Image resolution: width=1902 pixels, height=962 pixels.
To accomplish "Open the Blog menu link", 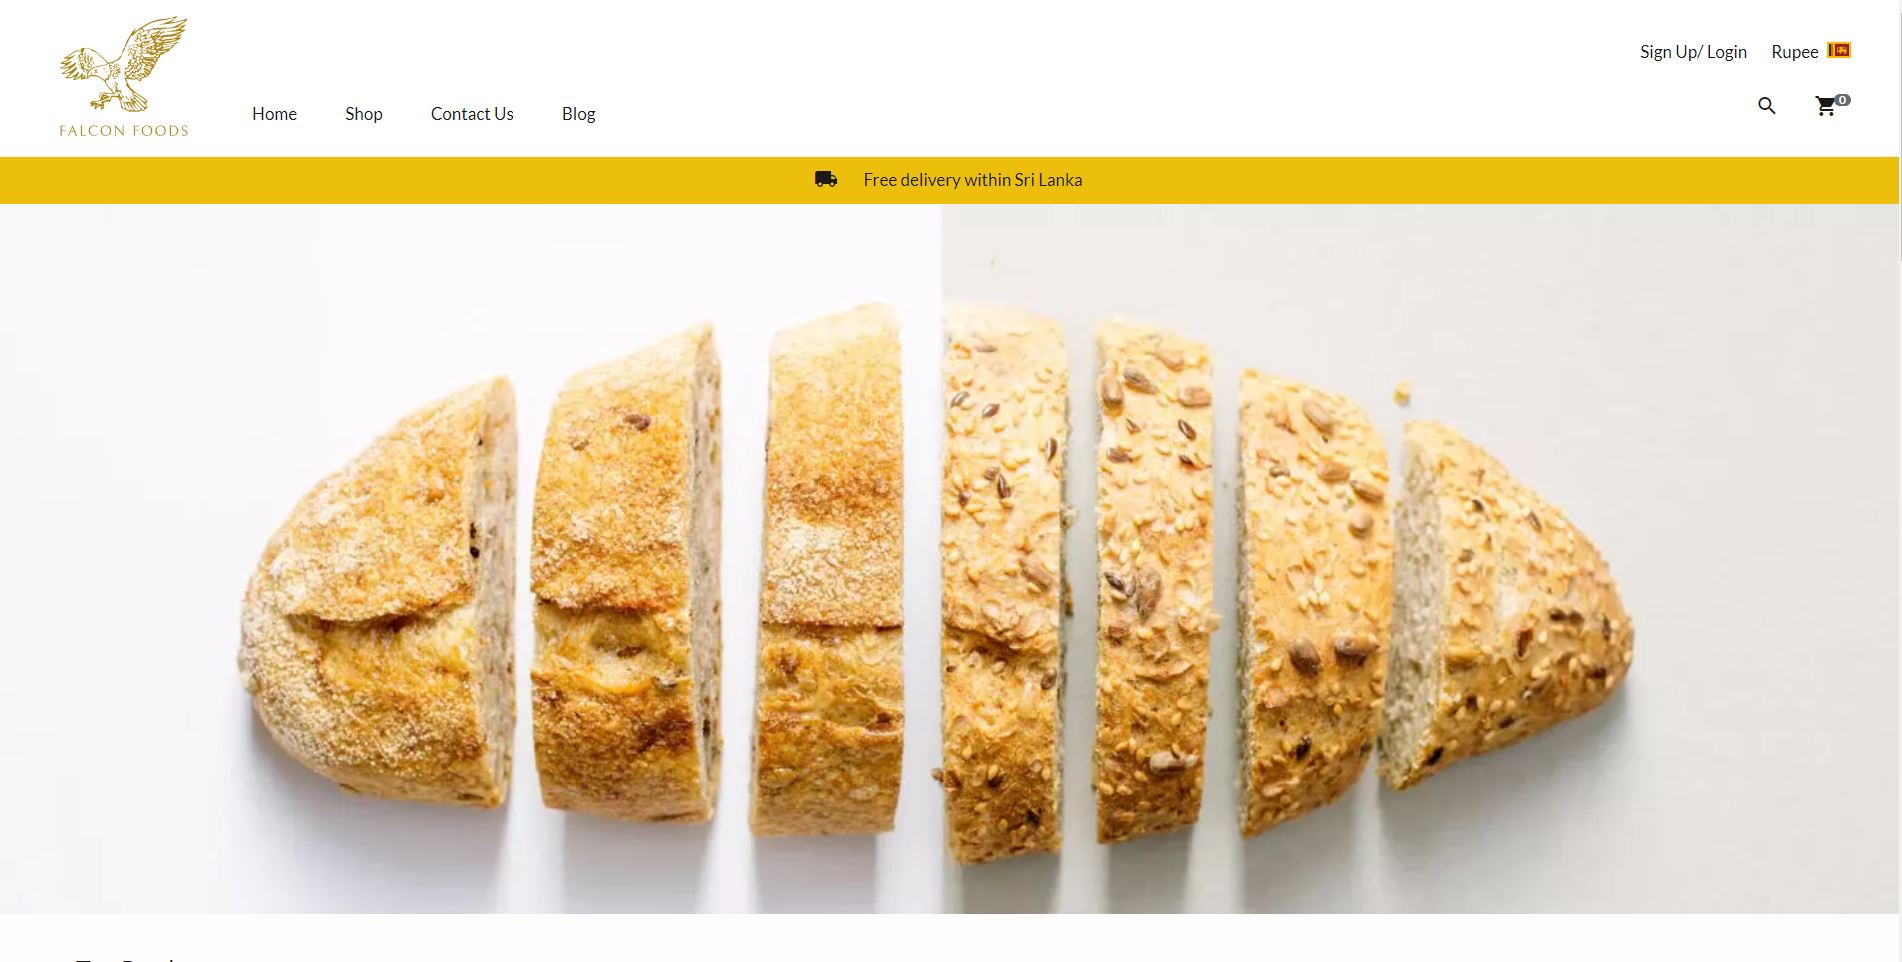I will (579, 114).
